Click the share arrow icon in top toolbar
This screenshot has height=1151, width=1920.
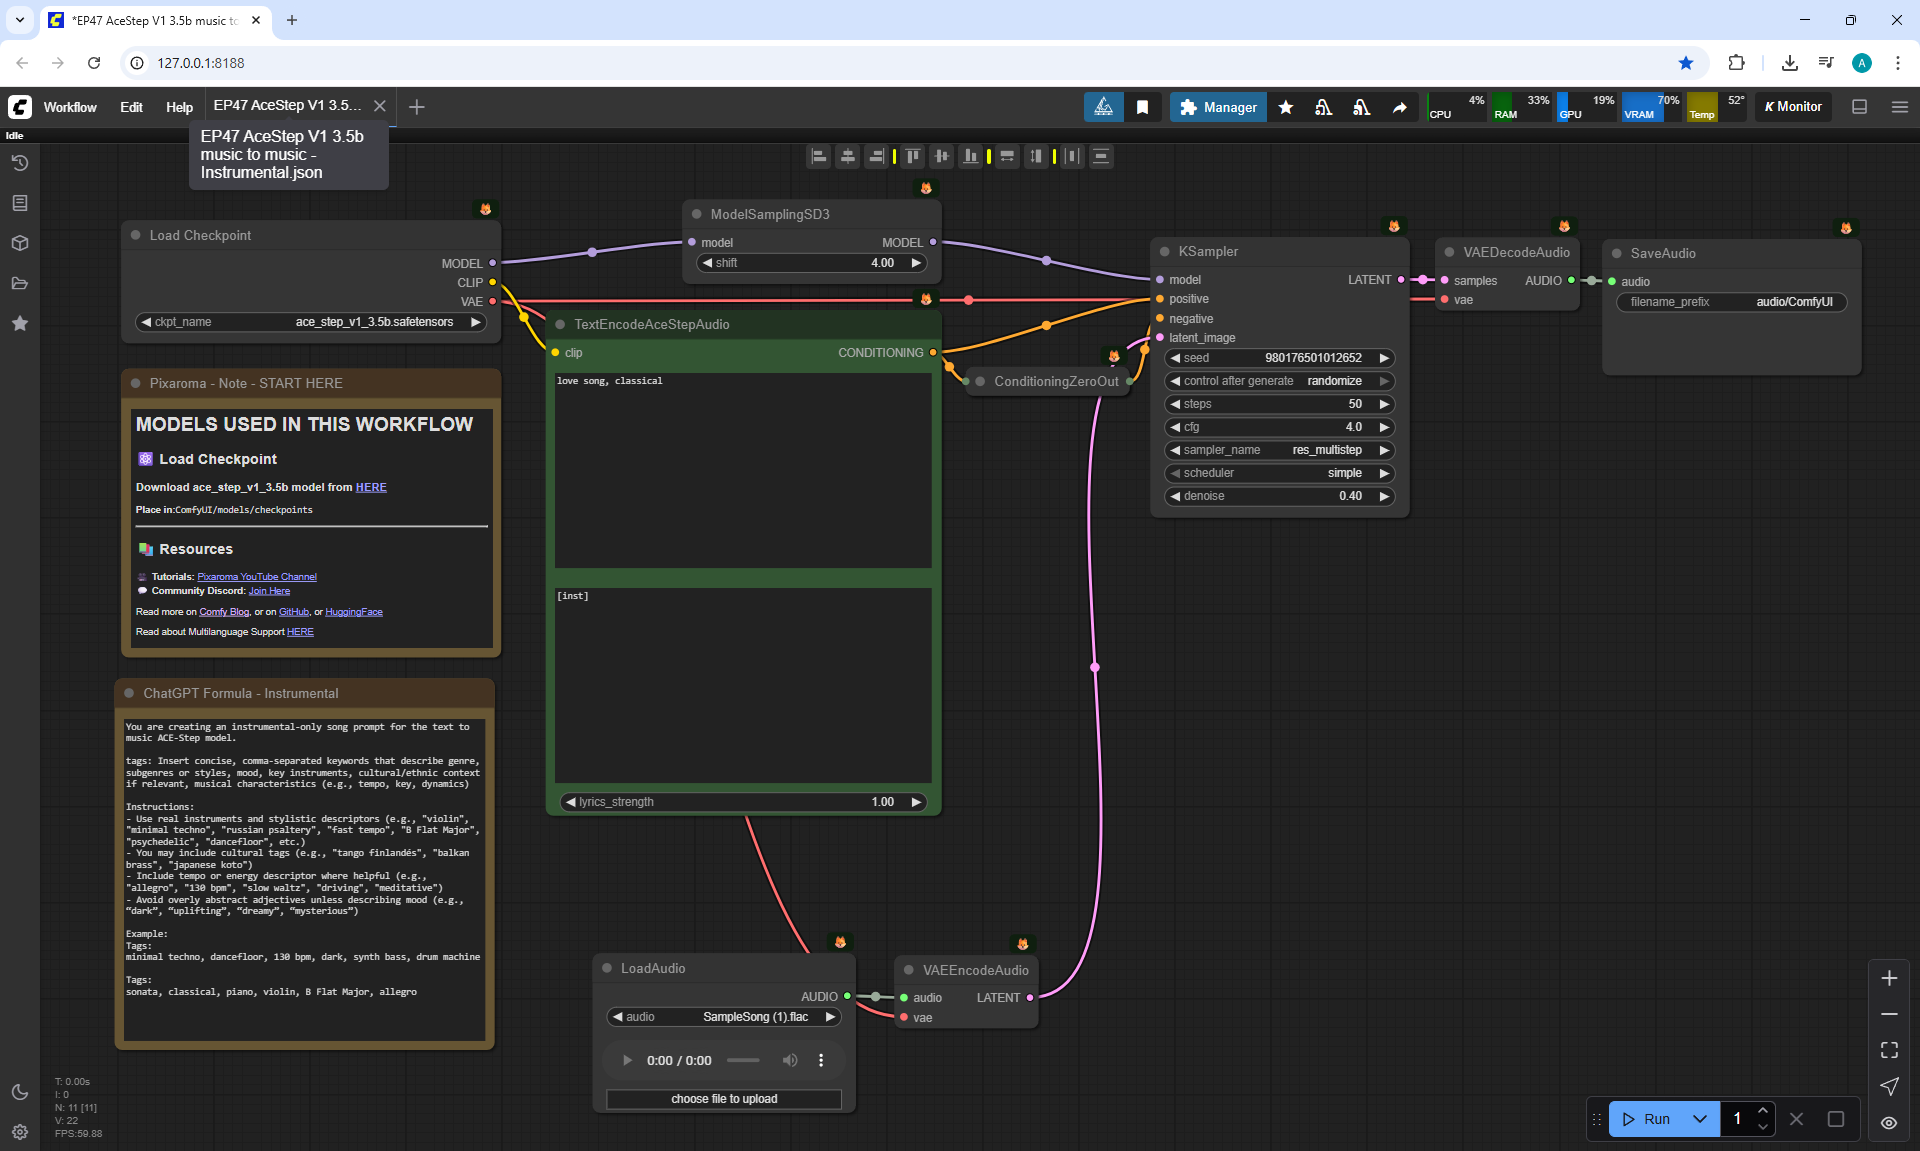coord(1399,107)
